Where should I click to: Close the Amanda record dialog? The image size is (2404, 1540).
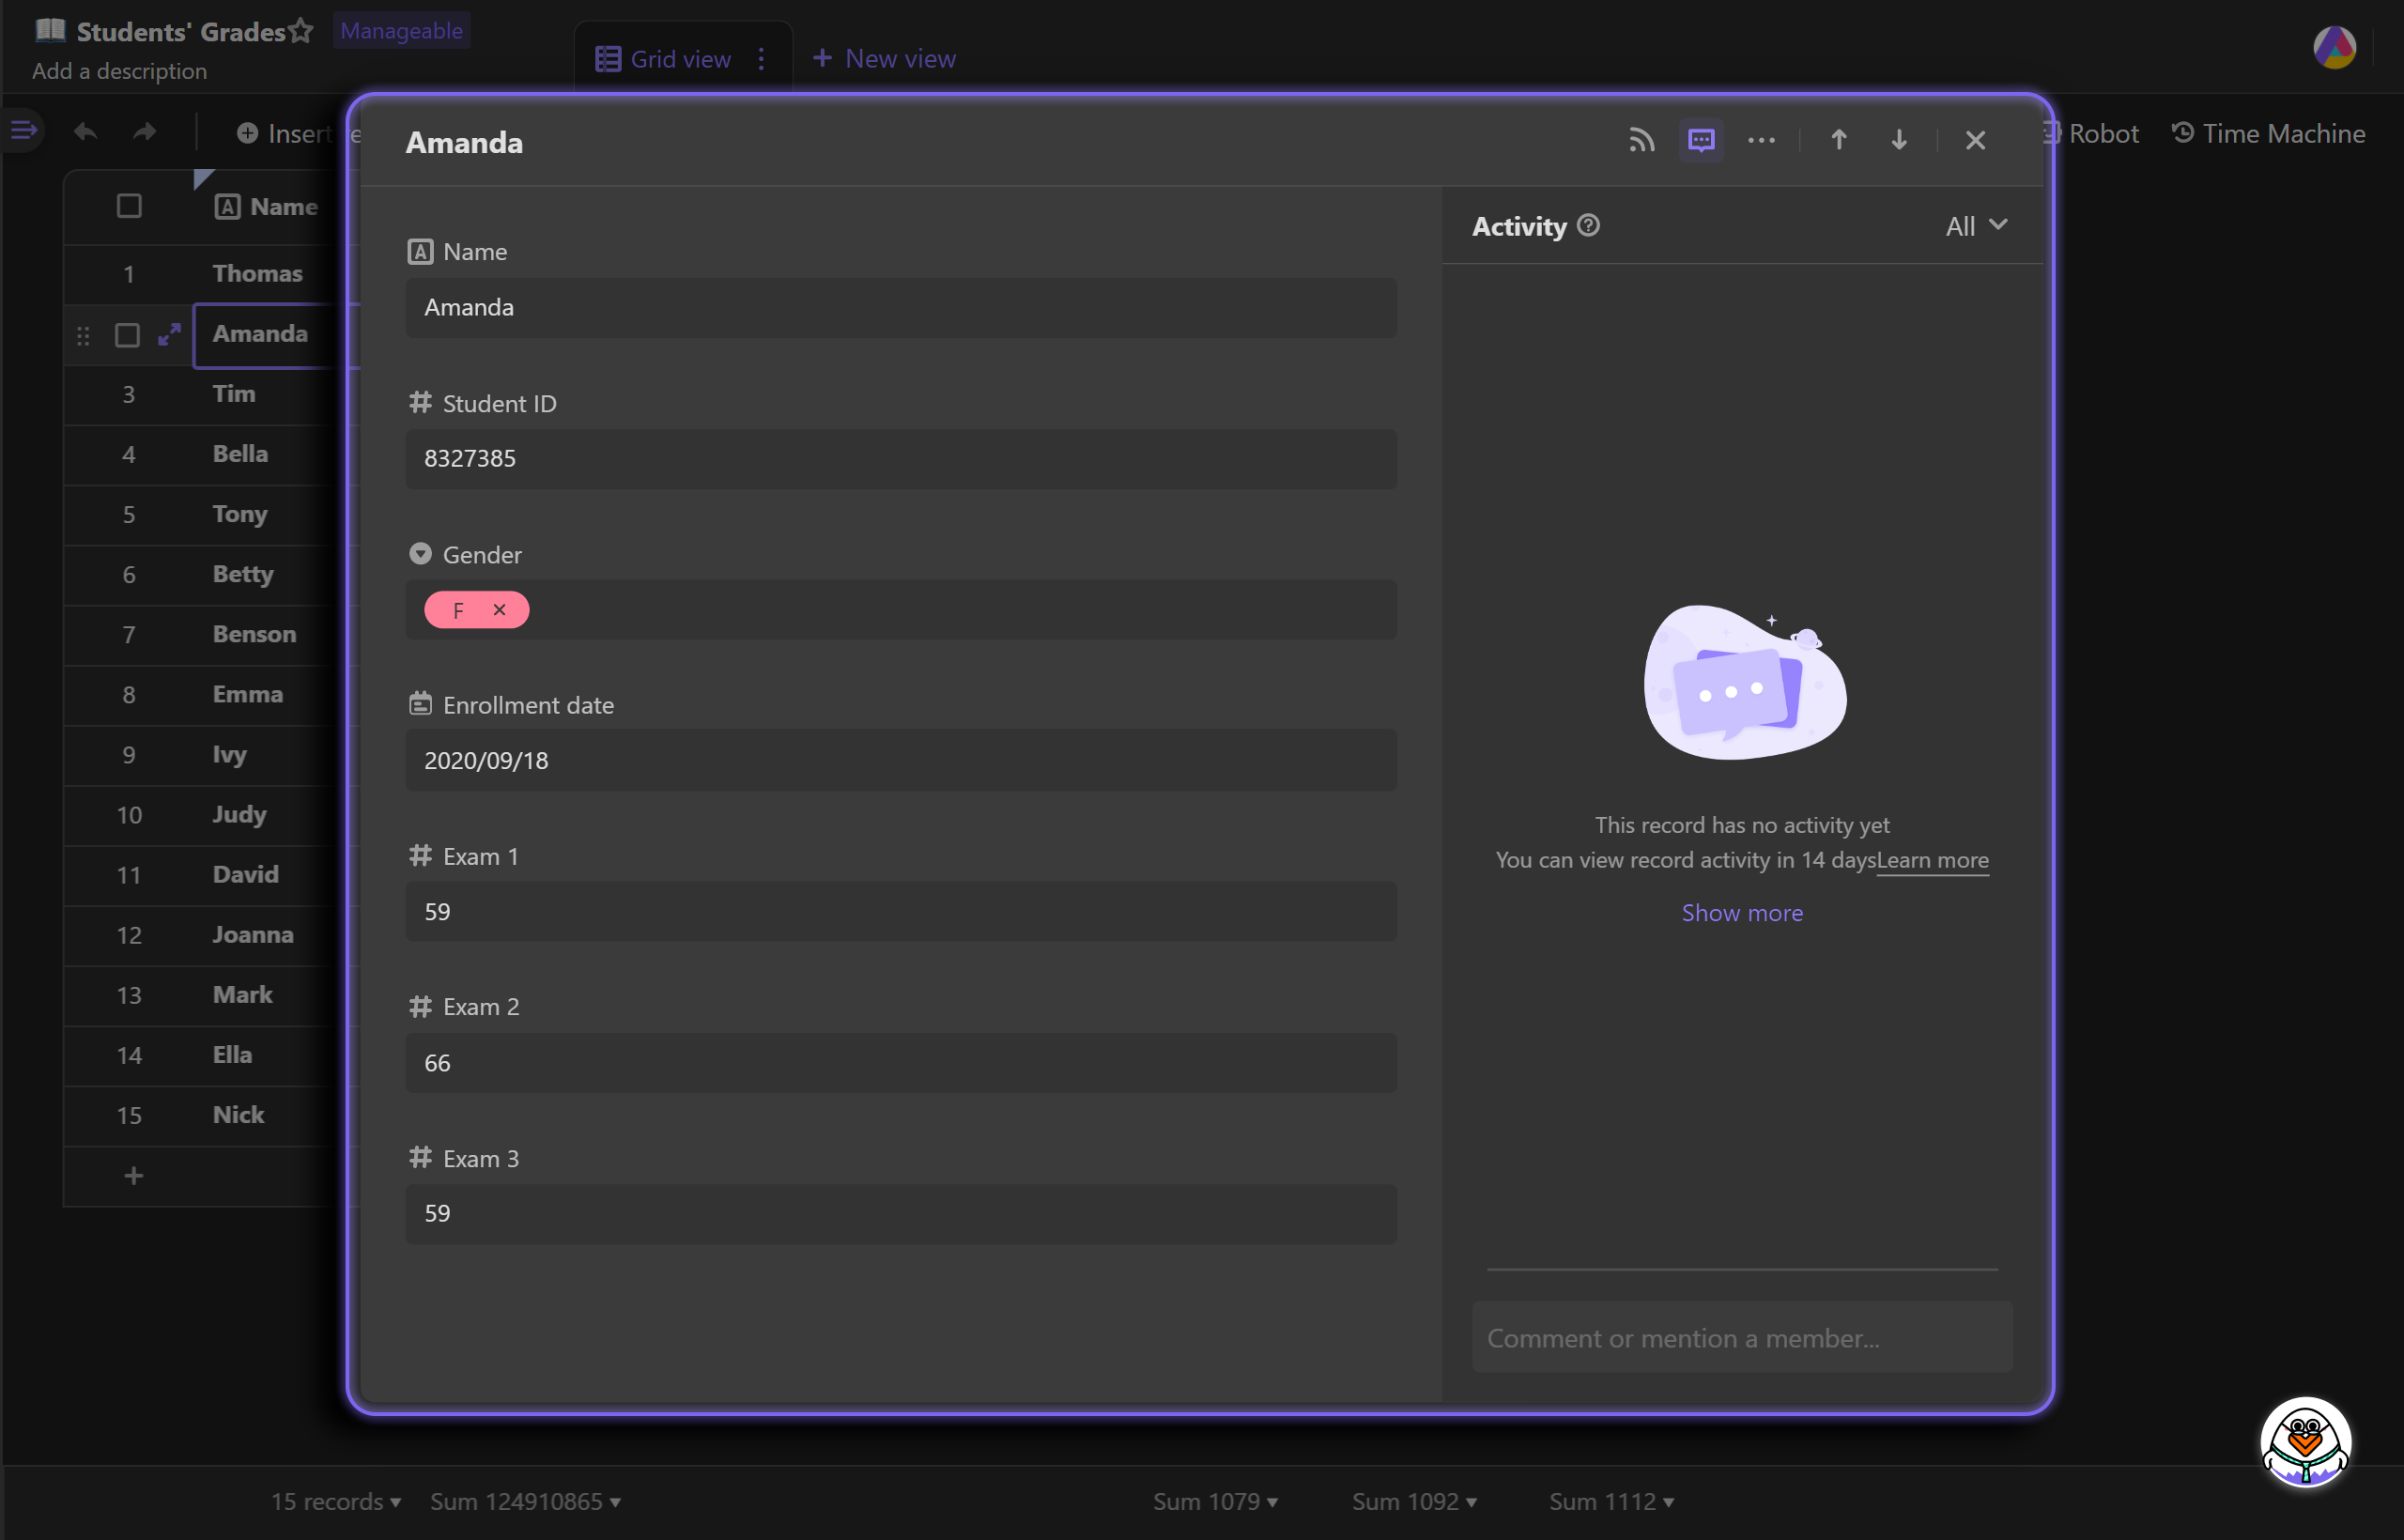(x=1975, y=140)
